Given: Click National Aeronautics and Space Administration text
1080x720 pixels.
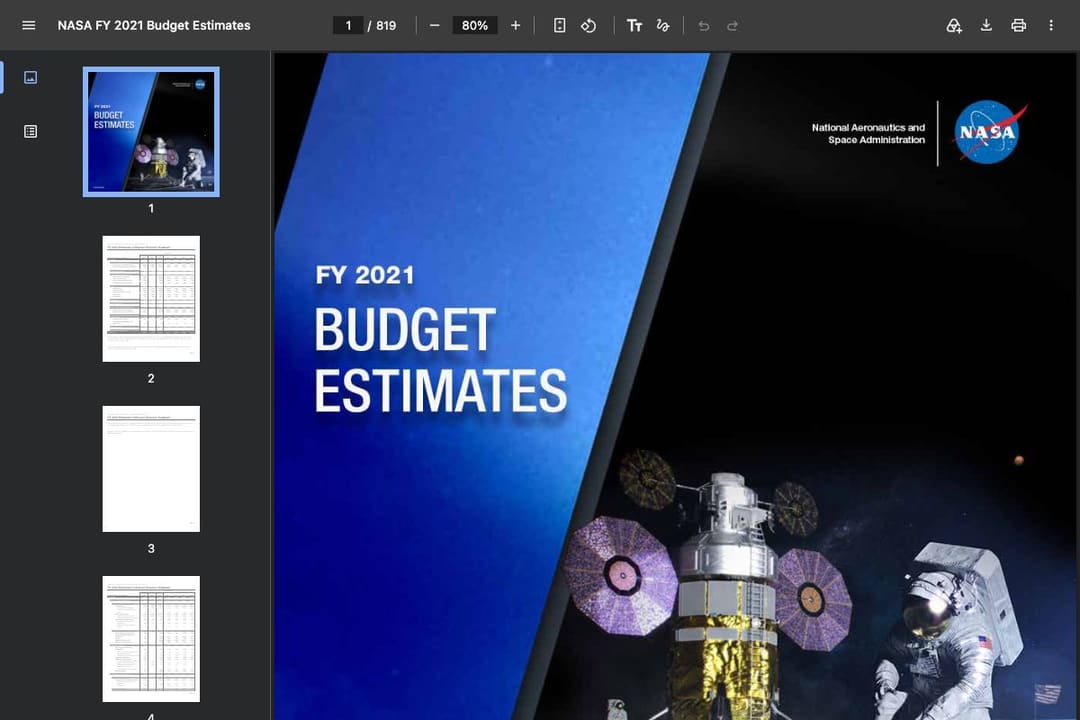Looking at the screenshot, I should point(868,134).
